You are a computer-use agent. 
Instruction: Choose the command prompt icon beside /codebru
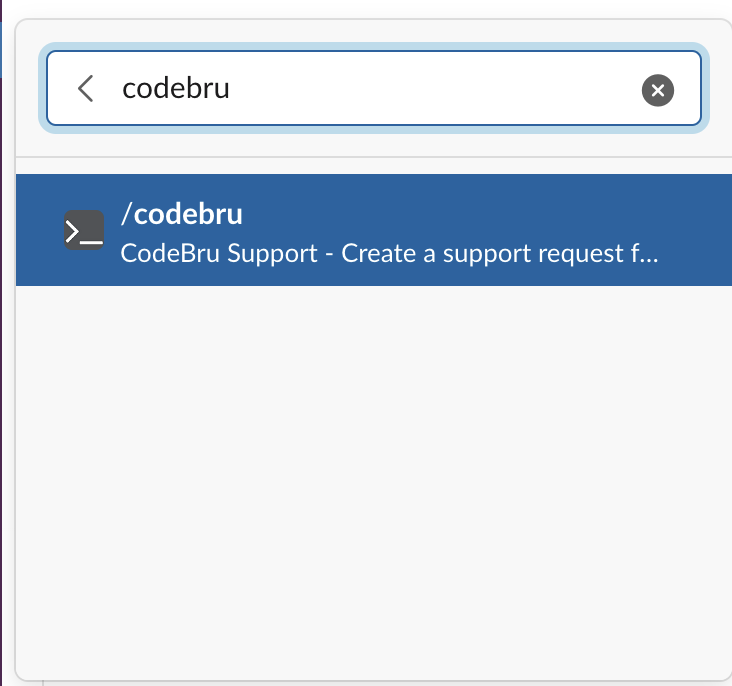(84, 230)
